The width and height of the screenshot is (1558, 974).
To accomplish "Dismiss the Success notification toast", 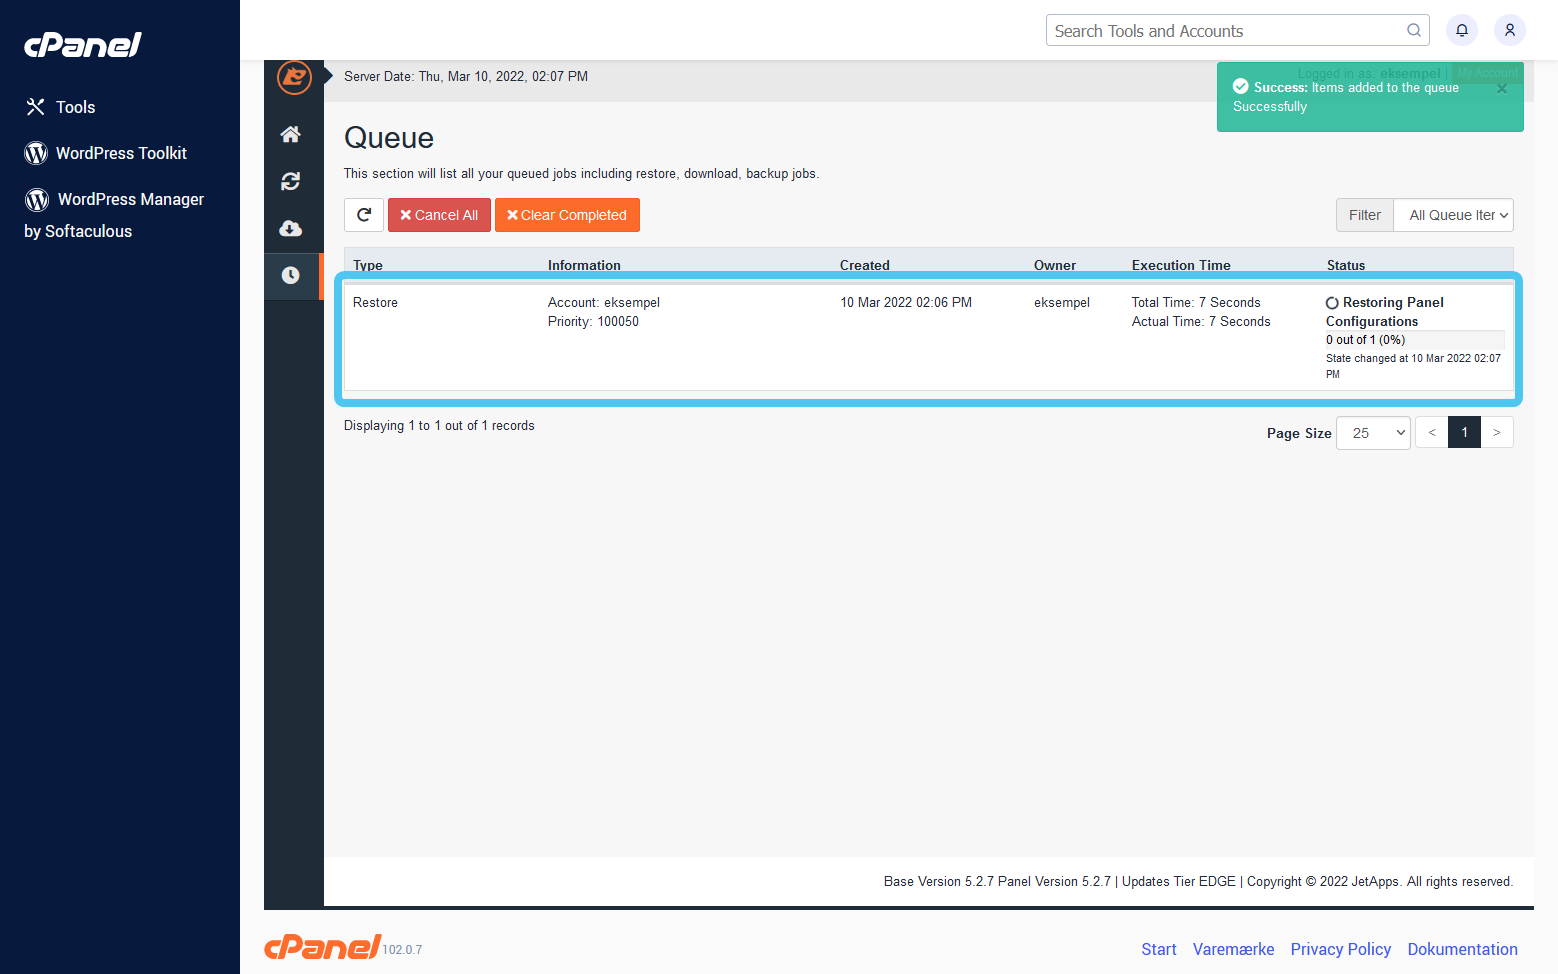I will [1501, 88].
